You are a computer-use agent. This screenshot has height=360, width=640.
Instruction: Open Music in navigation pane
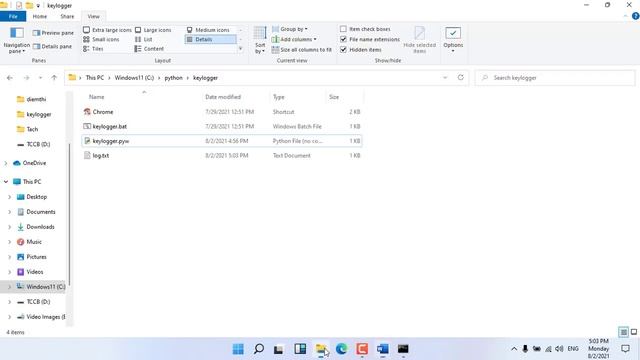pos(29,242)
